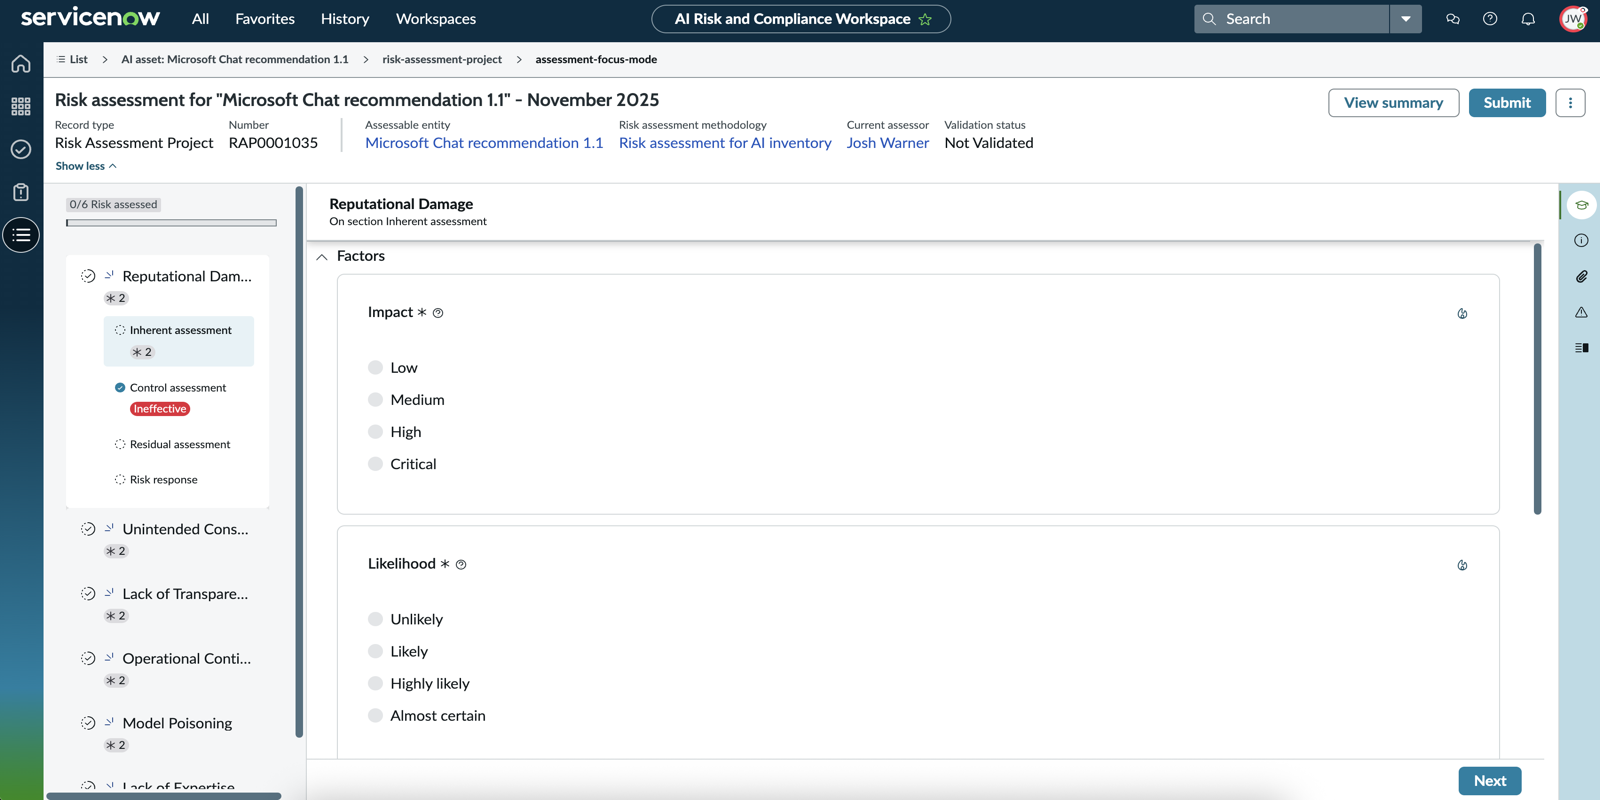Click the status icon beside Reputational Damage risk
This screenshot has width=1600, height=800.
coord(88,276)
